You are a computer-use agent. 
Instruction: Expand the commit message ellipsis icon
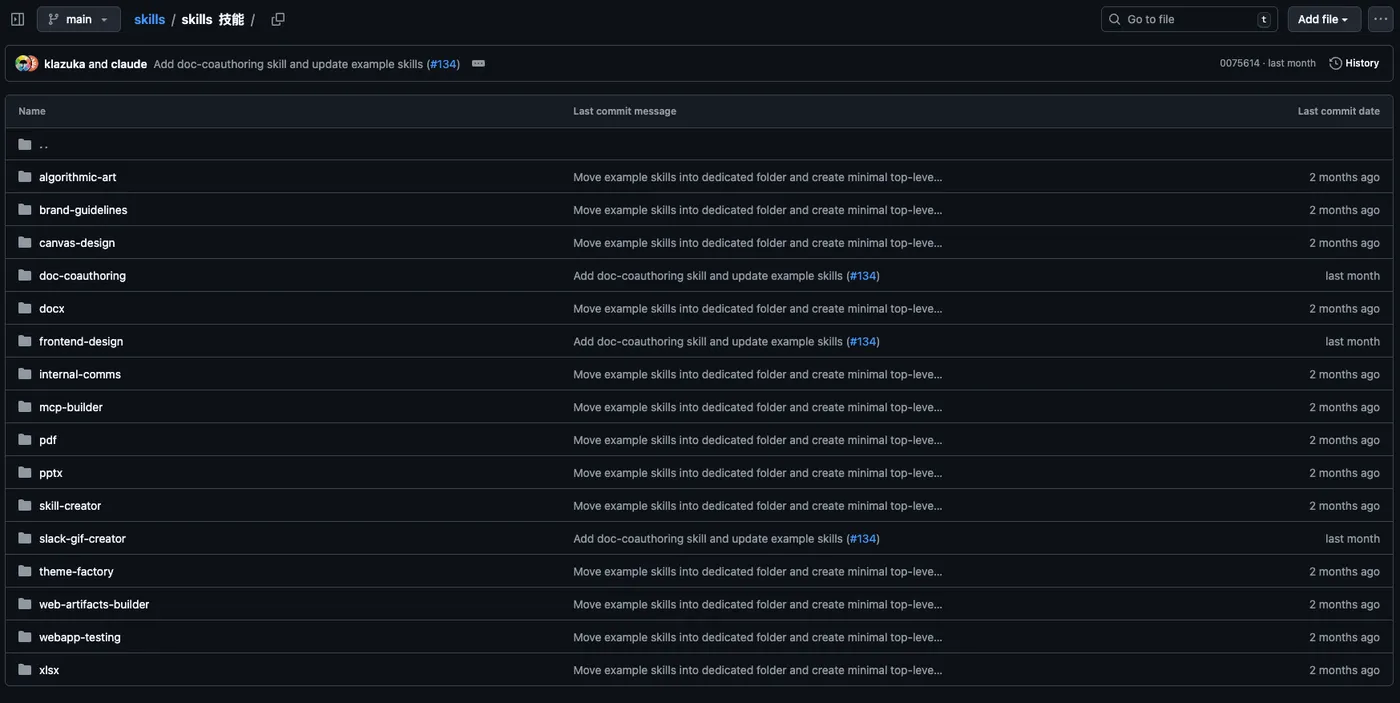[478, 63]
